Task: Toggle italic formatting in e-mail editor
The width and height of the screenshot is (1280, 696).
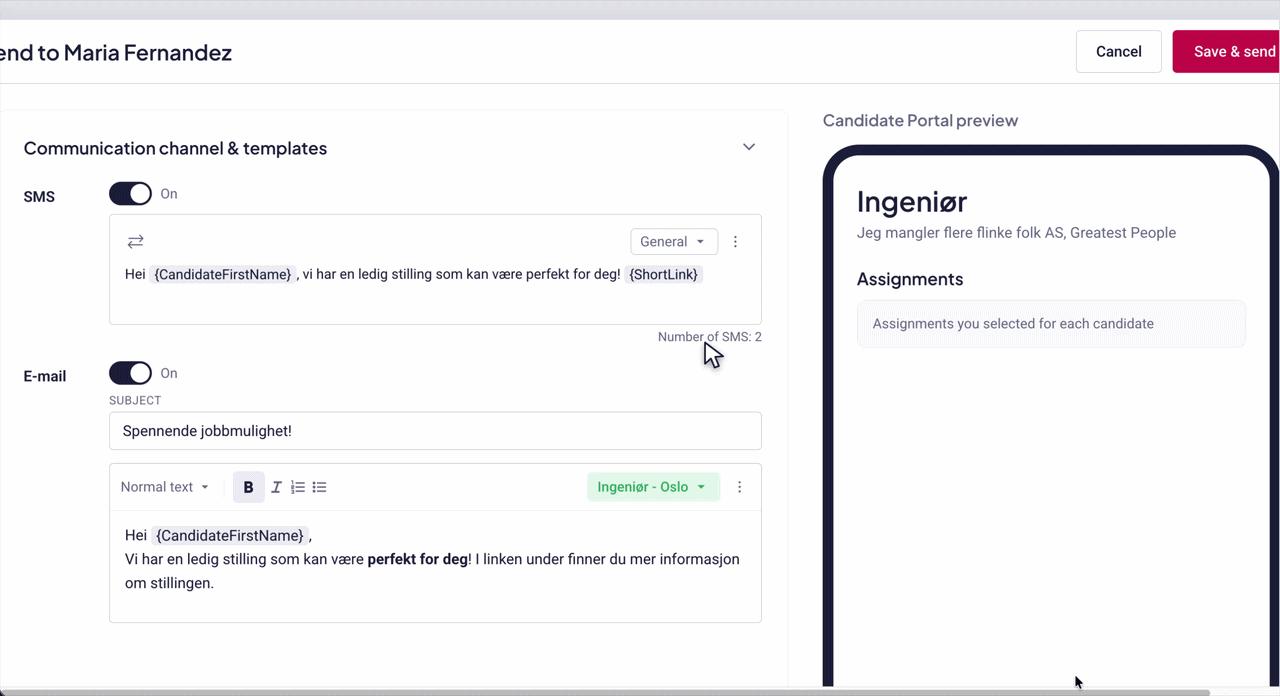Action: (x=277, y=487)
